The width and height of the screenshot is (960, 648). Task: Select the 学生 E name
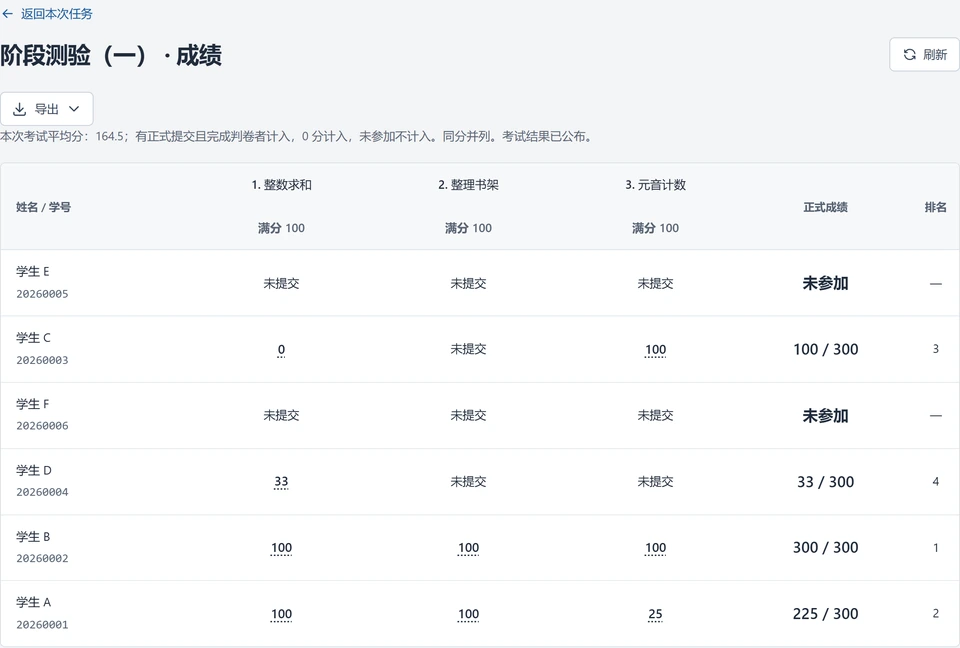click(33, 271)
